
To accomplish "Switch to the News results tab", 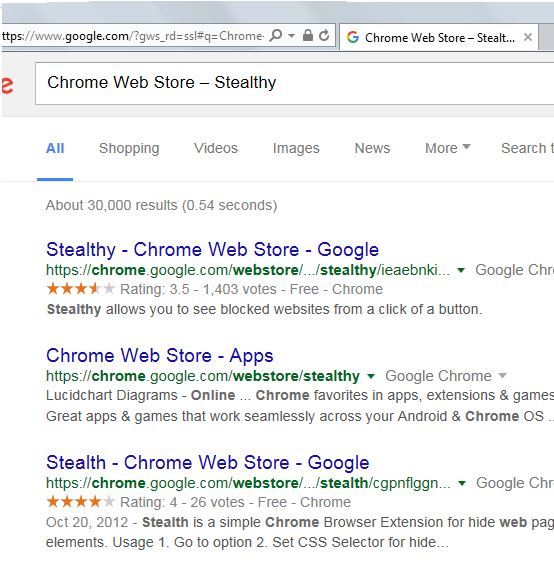I will pyautogui.click(x=372, y=148).
